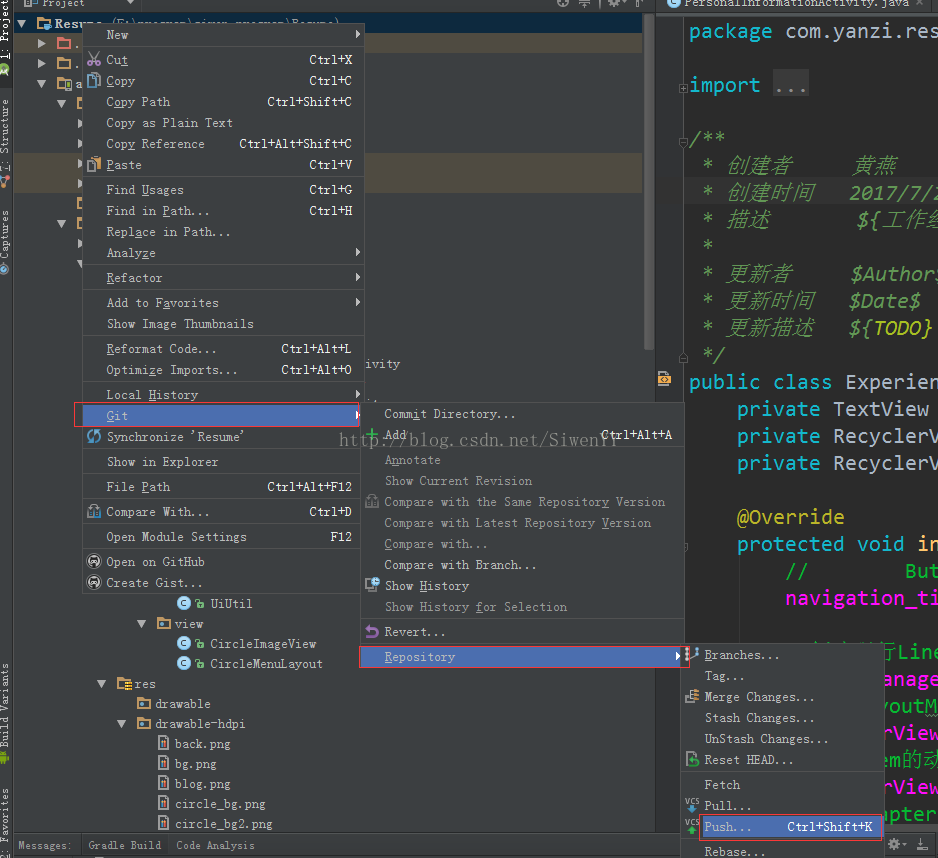Open the Local History submenu arrow
The width and height of the screenshot is (938, 858).
click(x=358, y=394)
